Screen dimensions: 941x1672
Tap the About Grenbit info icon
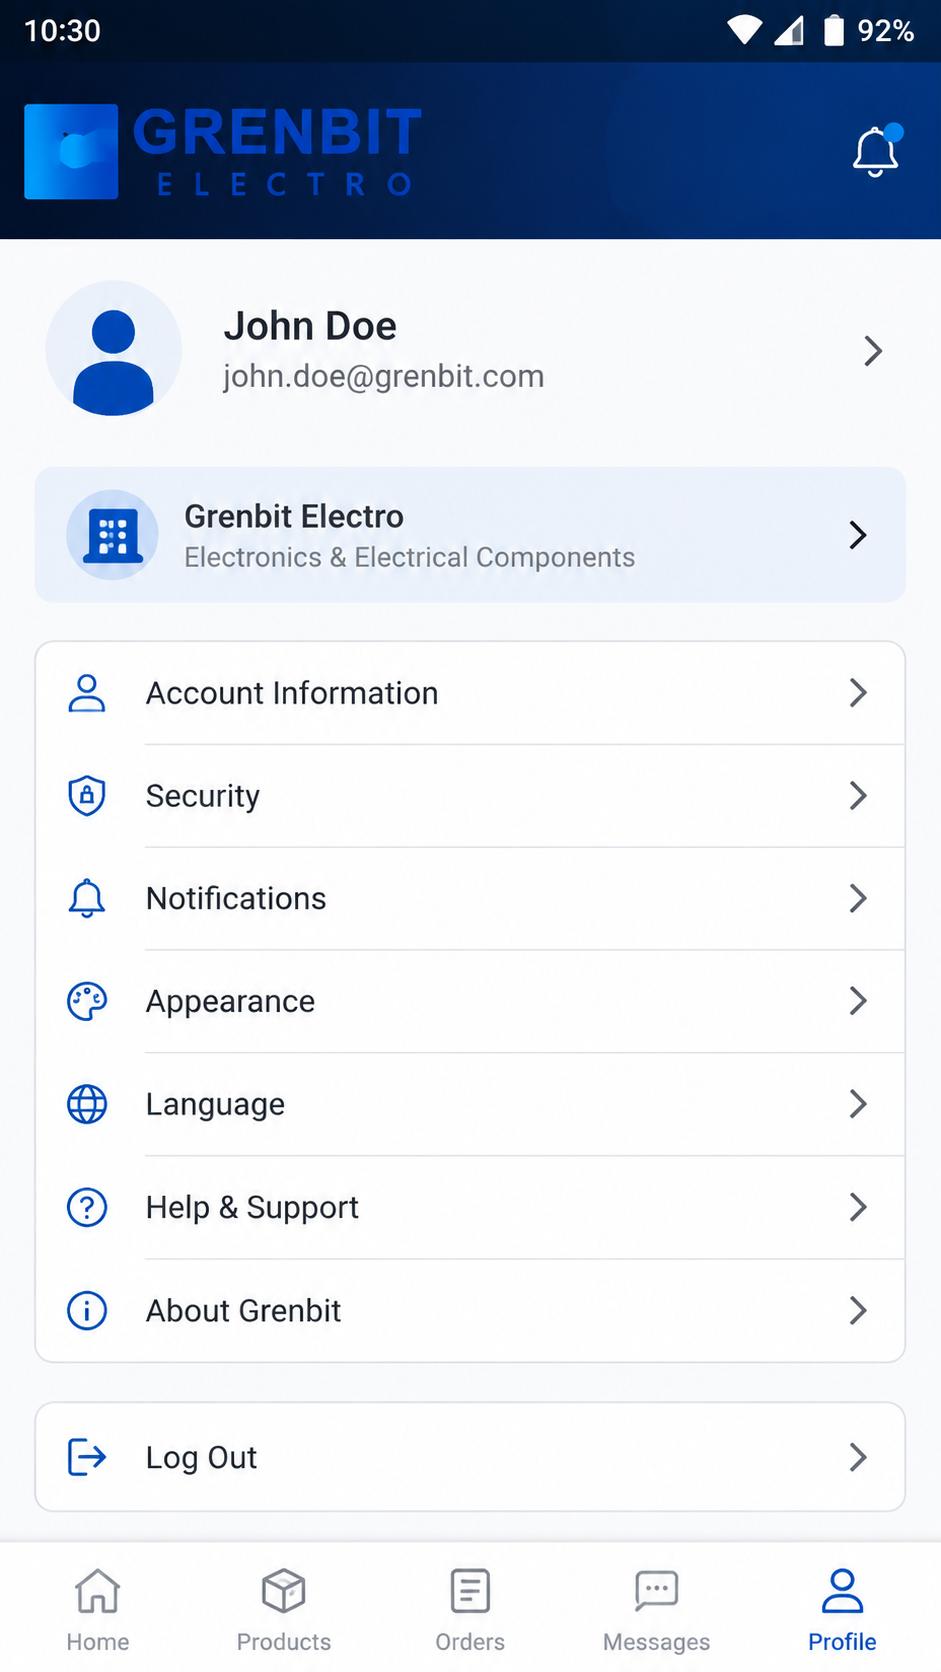87,1310
